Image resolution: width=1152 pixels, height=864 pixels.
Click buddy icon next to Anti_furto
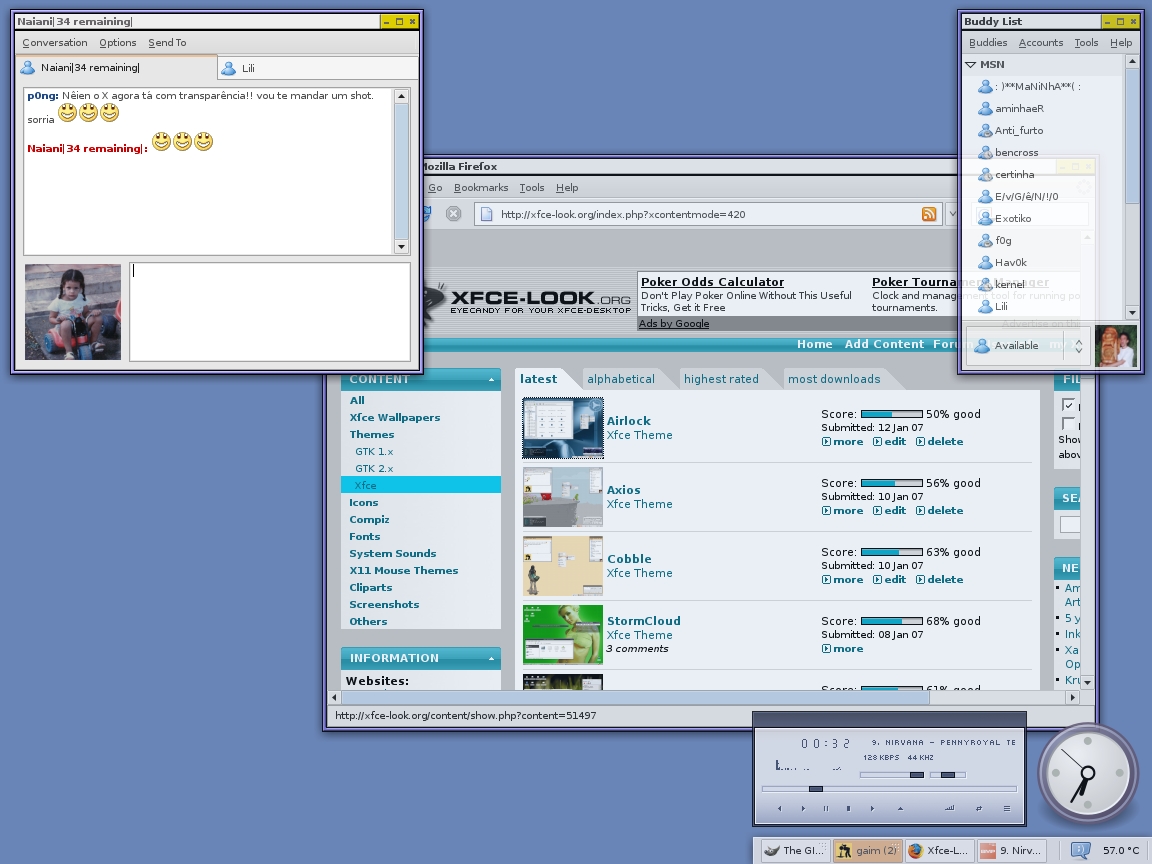[x=985, y=130]
